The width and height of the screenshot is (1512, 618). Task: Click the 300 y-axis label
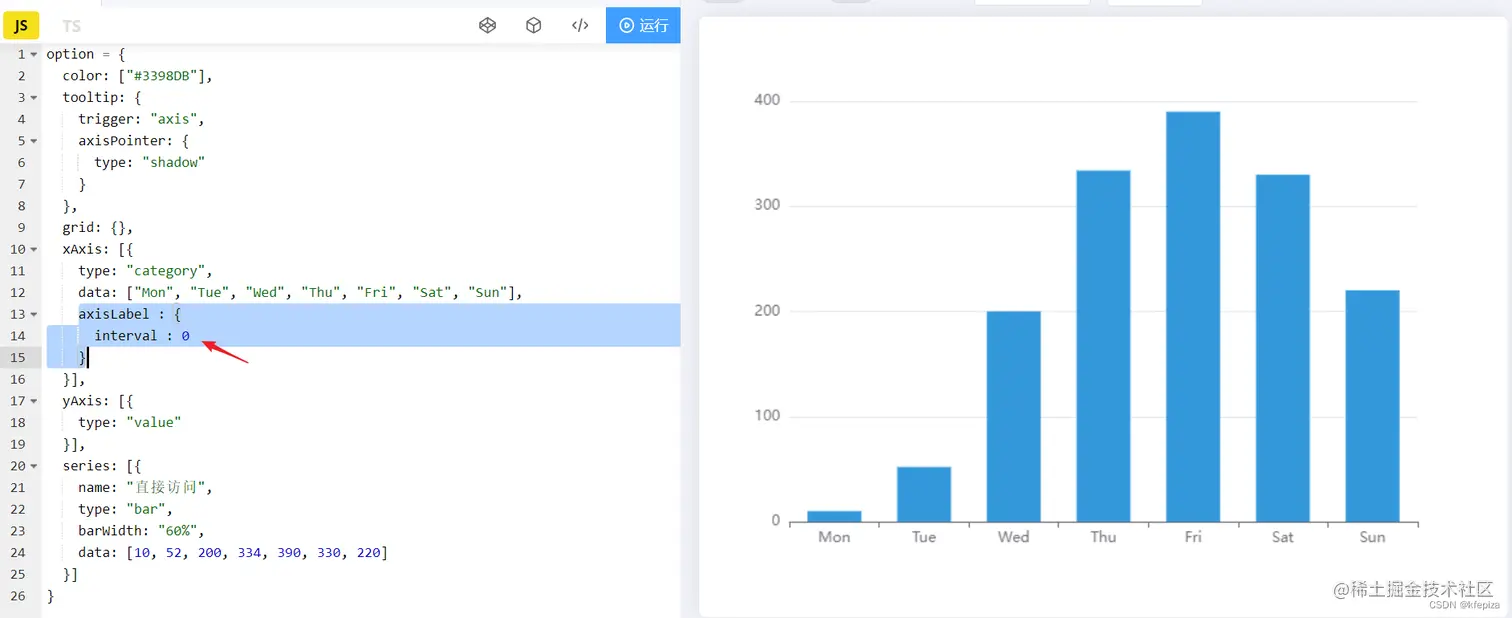(768, 205)
